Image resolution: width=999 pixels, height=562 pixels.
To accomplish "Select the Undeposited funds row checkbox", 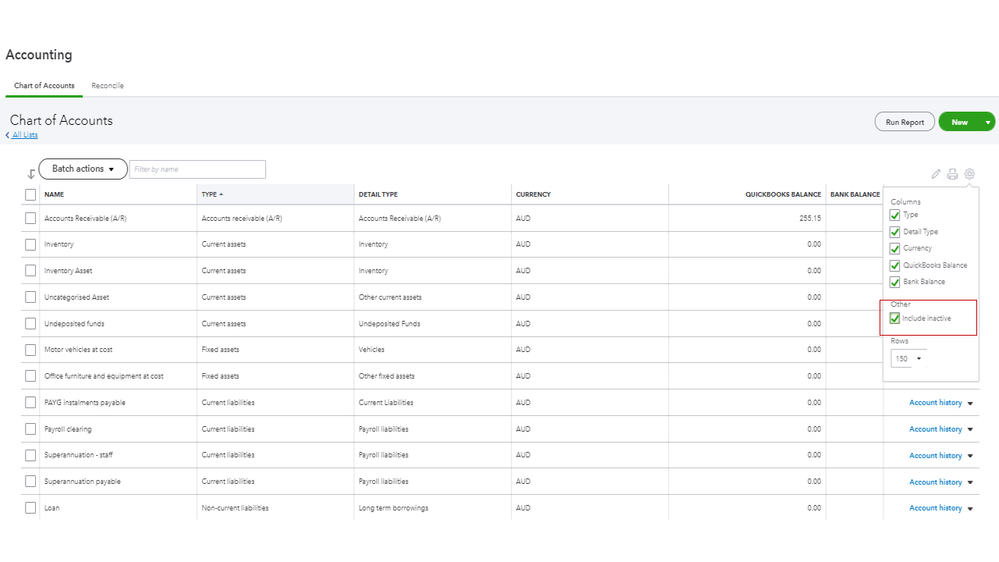I will click(31, 324).
